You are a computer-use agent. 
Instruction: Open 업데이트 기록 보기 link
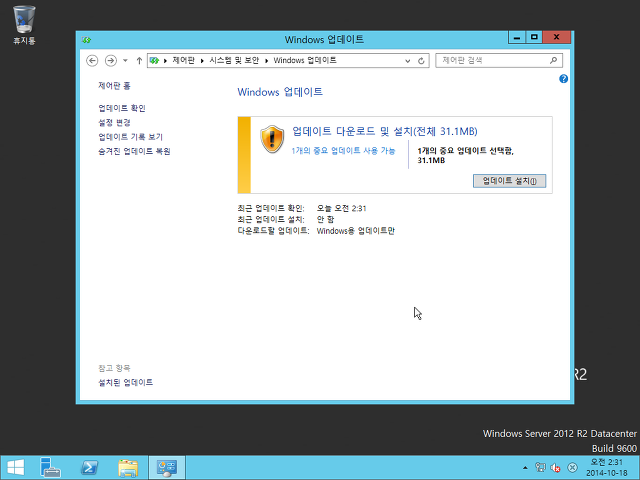(131, 137)
